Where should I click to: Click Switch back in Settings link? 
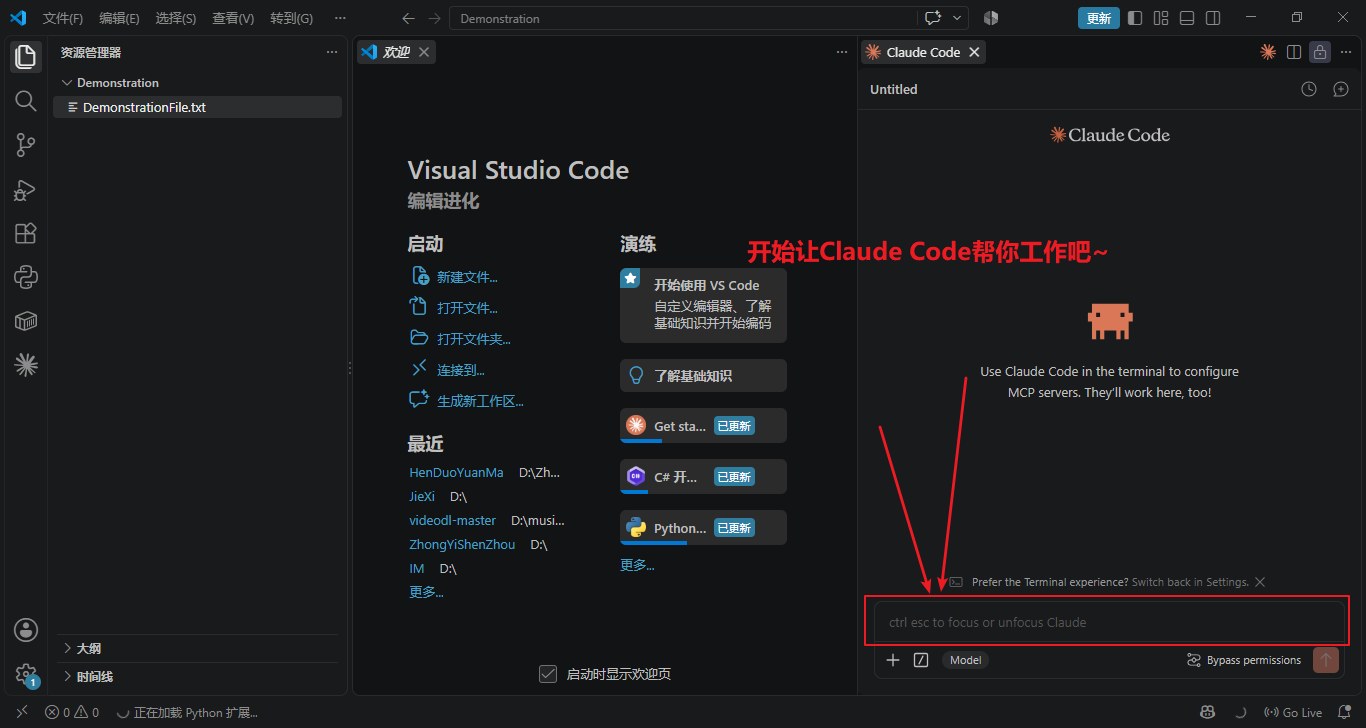1191,582
